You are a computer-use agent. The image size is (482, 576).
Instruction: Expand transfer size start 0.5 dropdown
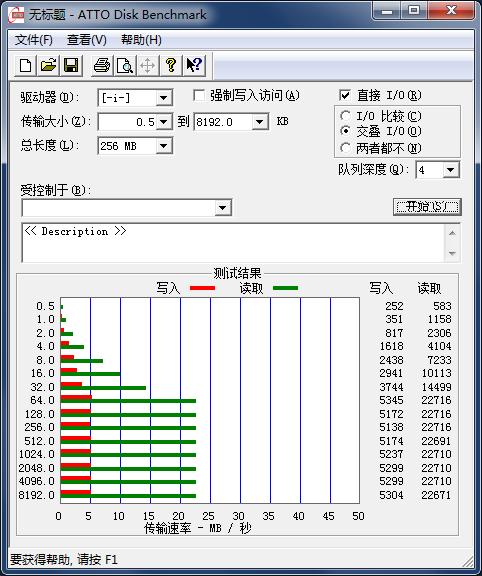(x=163, y=122)
